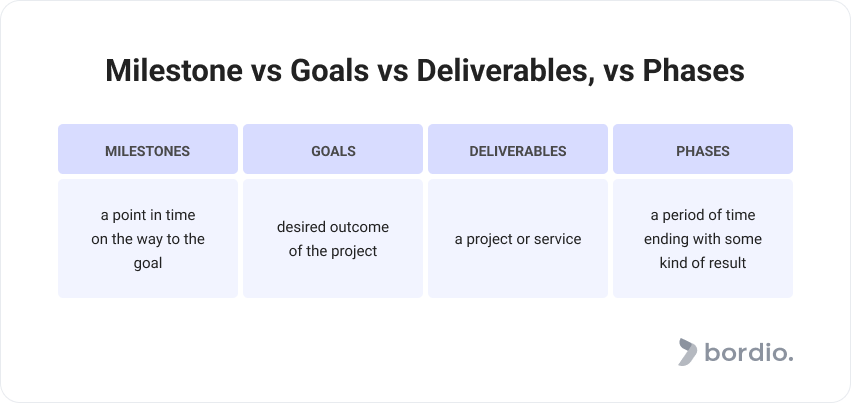The image size is (851, 403).
Task: Click the "a period of time" line
Action: point(703,215)
